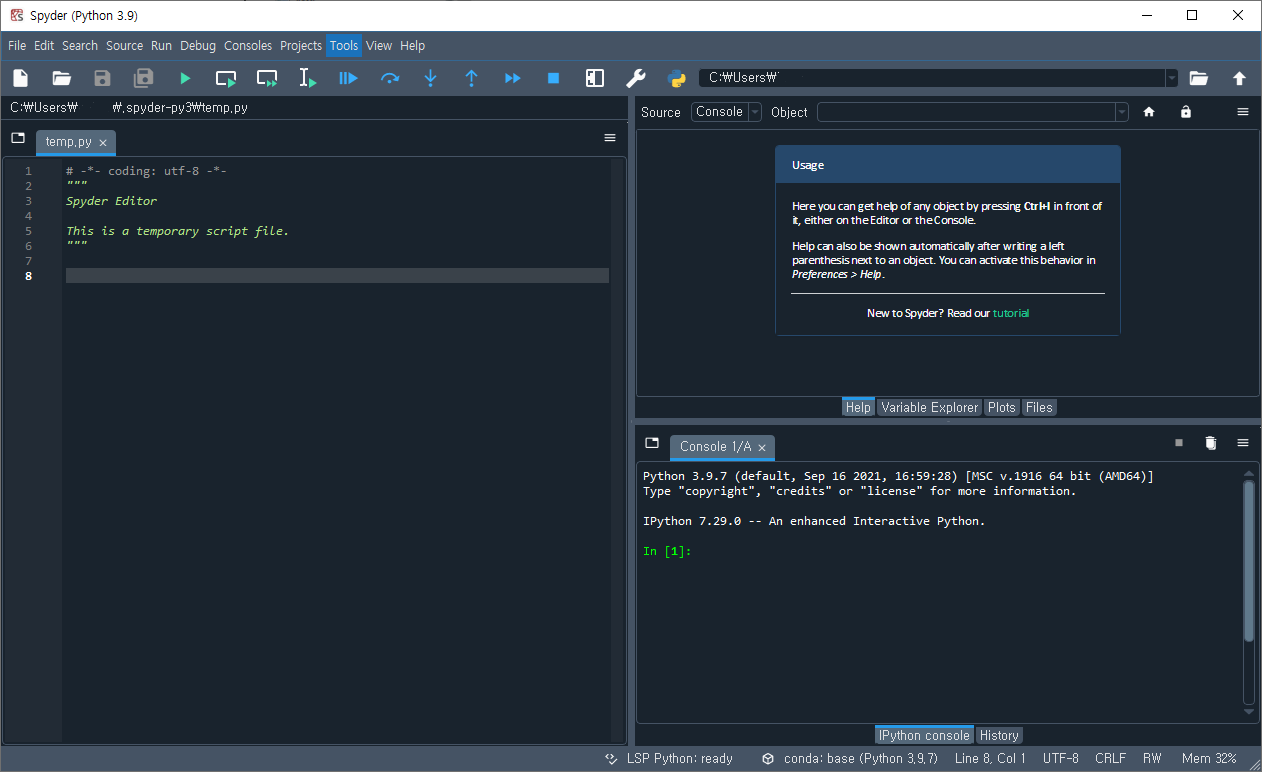Click the IPython console vertical scrollbar
Viewport: 1262px width, 772px height.
coord(1248,560)
